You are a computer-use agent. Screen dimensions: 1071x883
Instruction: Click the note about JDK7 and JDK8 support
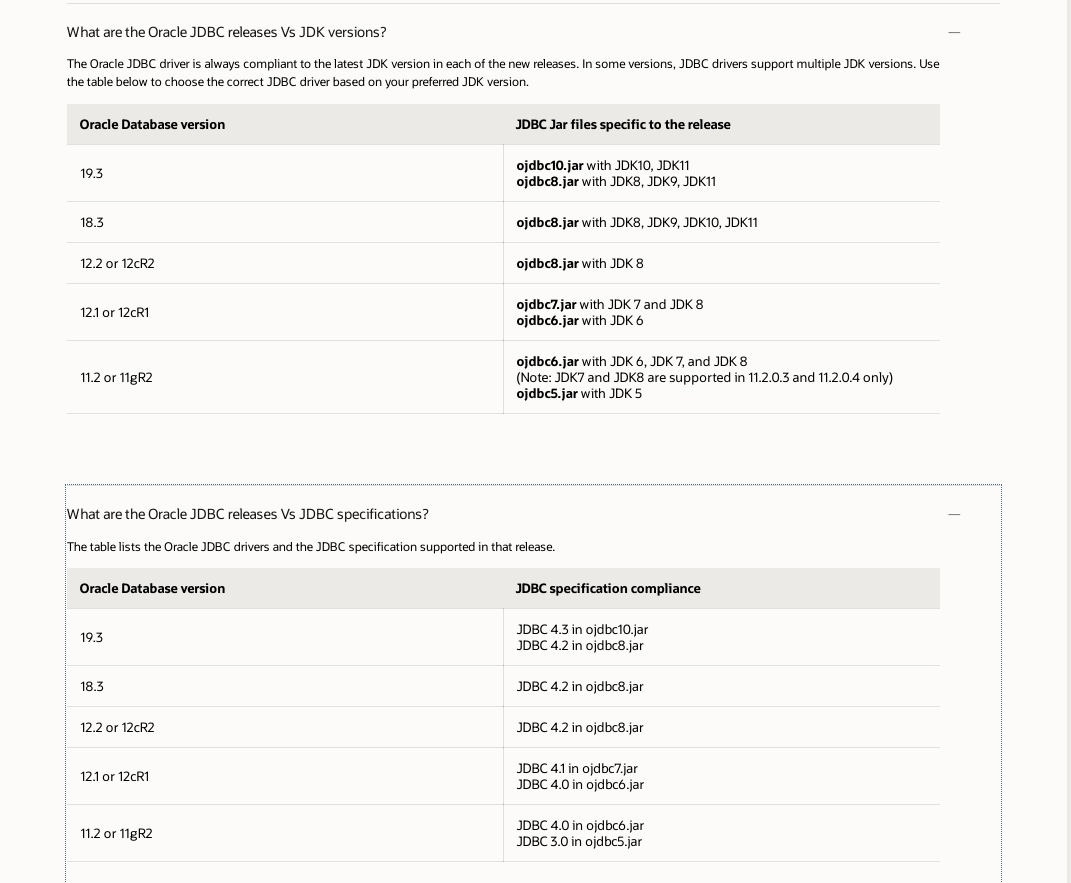point(704,377)
